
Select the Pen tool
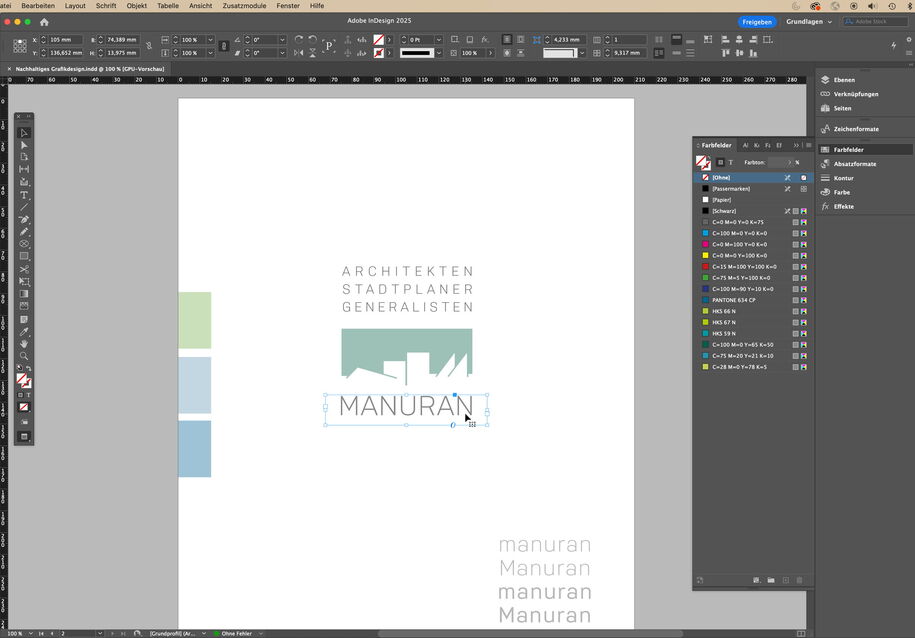pyautogui.click(x=25, y=219)
